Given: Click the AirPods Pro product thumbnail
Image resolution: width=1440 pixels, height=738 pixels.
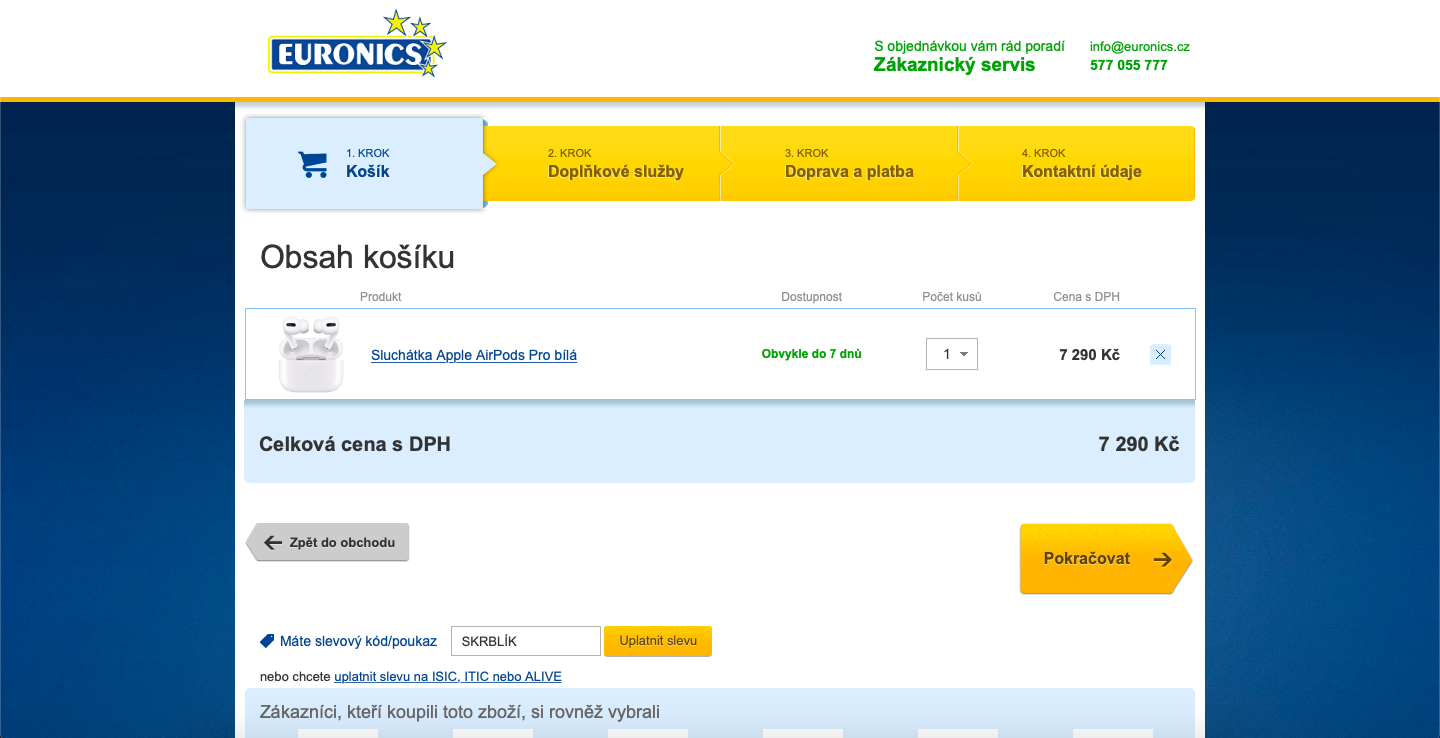Looking at the screenshot, I should [x=311, y=354].
